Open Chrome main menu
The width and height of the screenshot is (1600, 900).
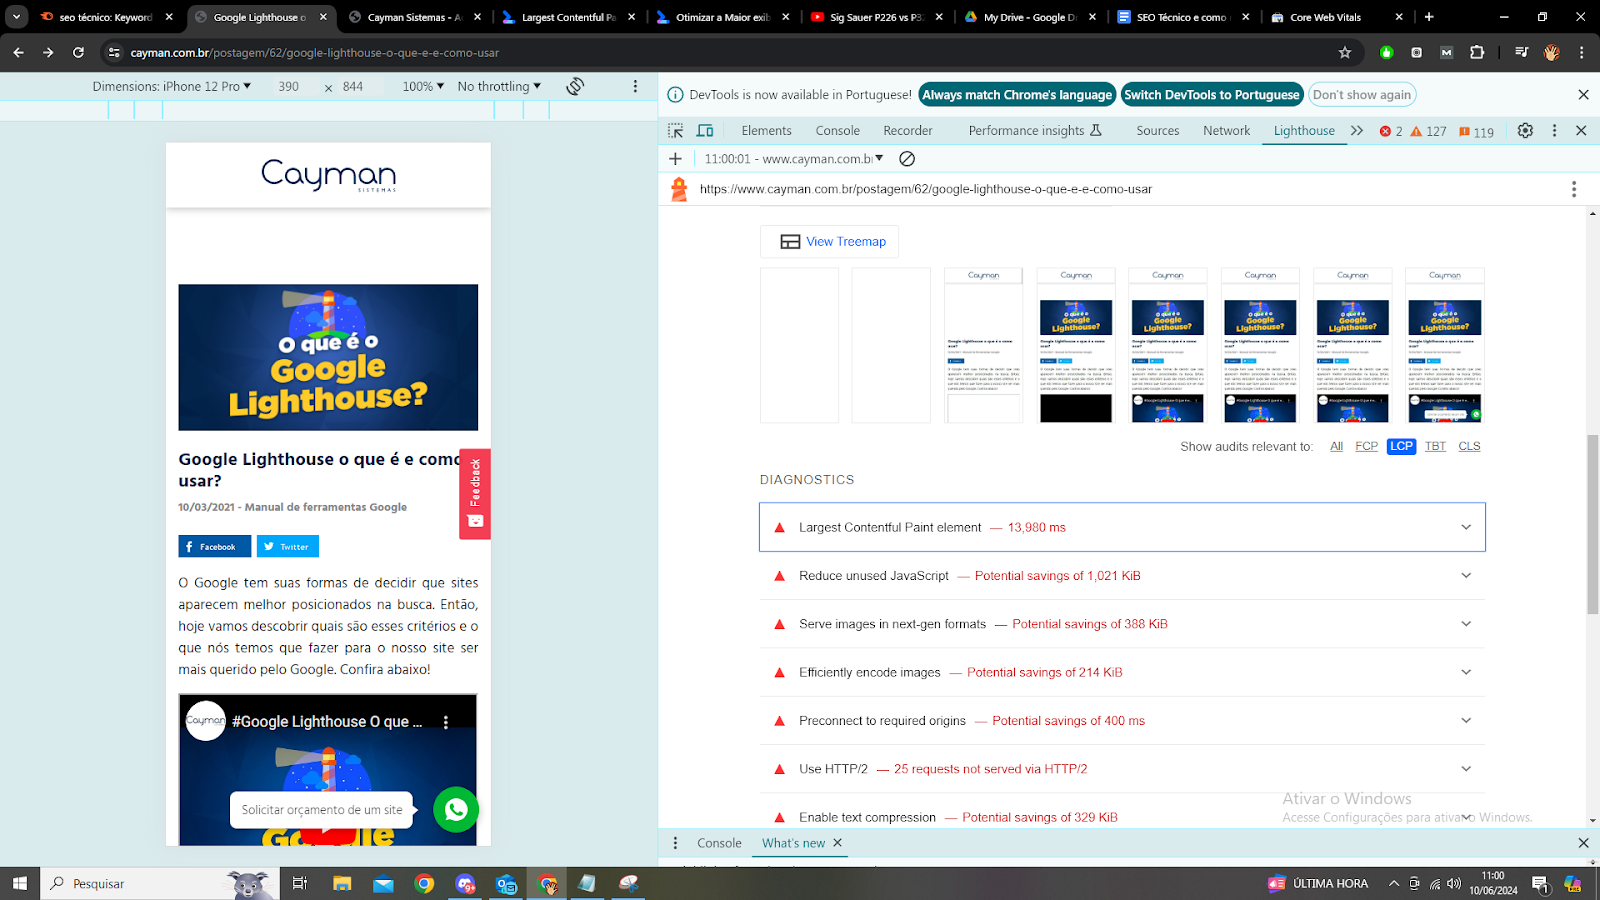tap(1581, 53)
